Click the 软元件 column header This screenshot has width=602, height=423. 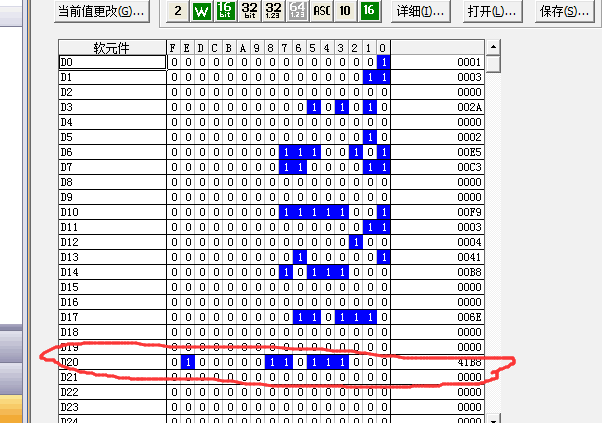click(112, 47)
